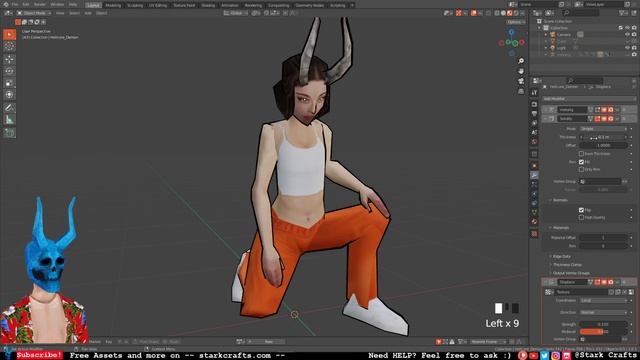Image resolution: width=640 pixels, height=360 pixels.
Task: Switch to the UV Editing workspace tab
Action: coord(158,5)
